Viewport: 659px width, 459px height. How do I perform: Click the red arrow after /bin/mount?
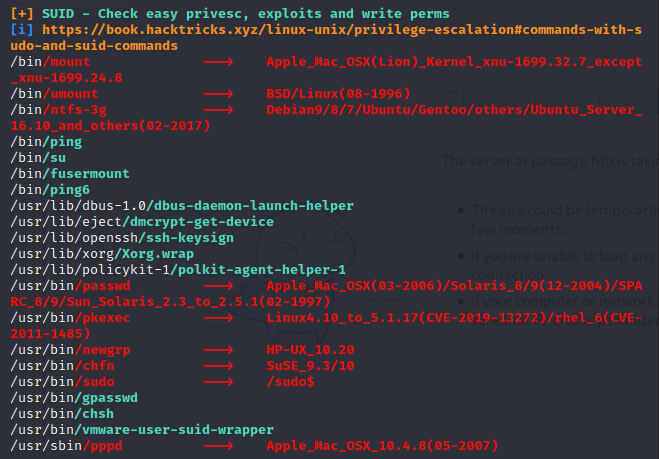pos(219,62)
